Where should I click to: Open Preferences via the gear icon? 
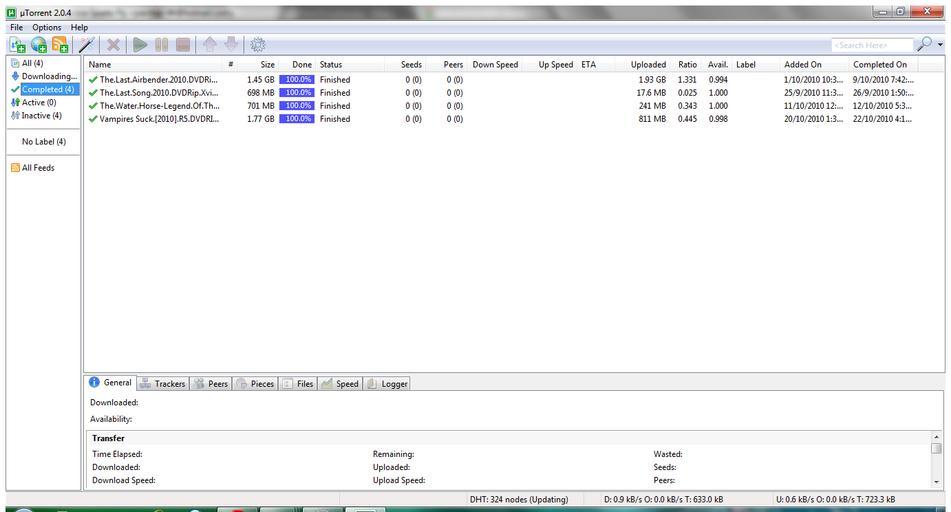(258, 45)
